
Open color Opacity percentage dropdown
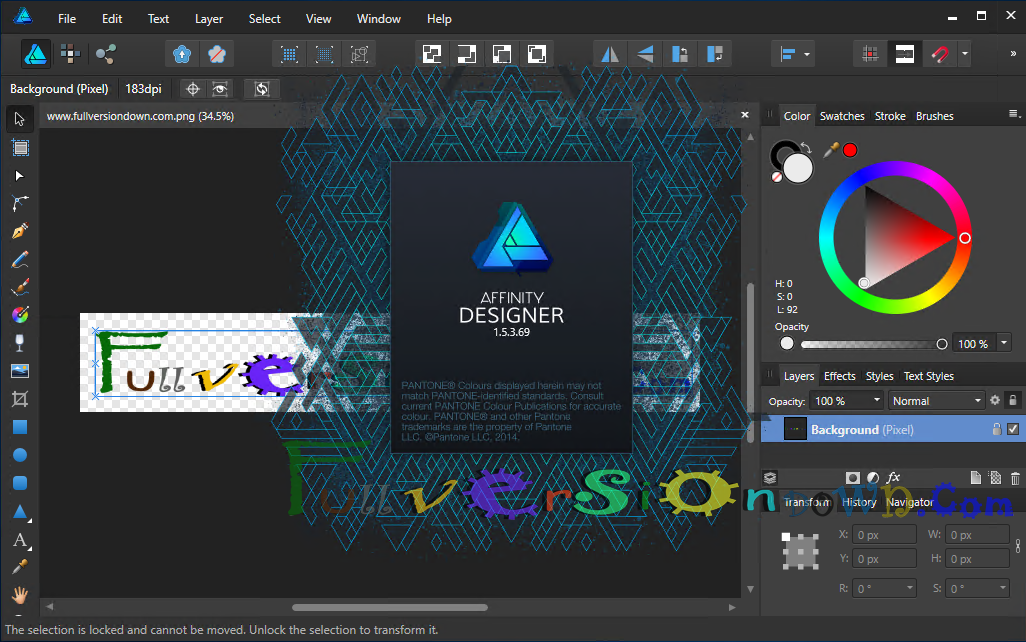coord(1004,343)
